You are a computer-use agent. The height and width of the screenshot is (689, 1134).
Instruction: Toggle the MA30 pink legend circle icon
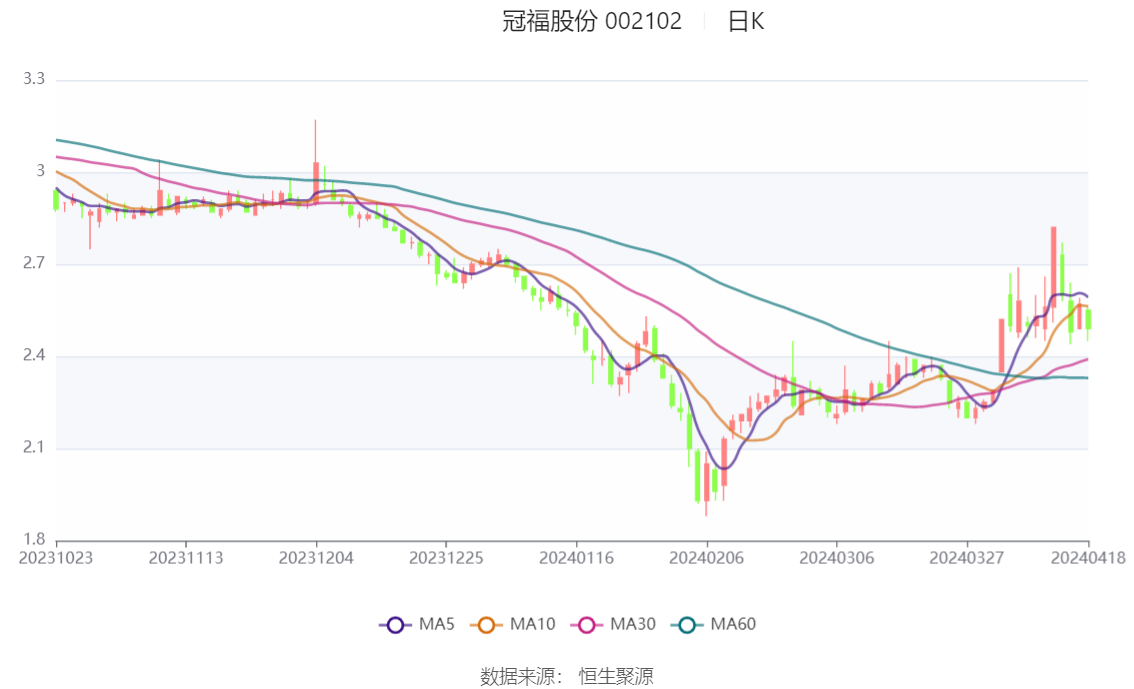coord(587,625)
